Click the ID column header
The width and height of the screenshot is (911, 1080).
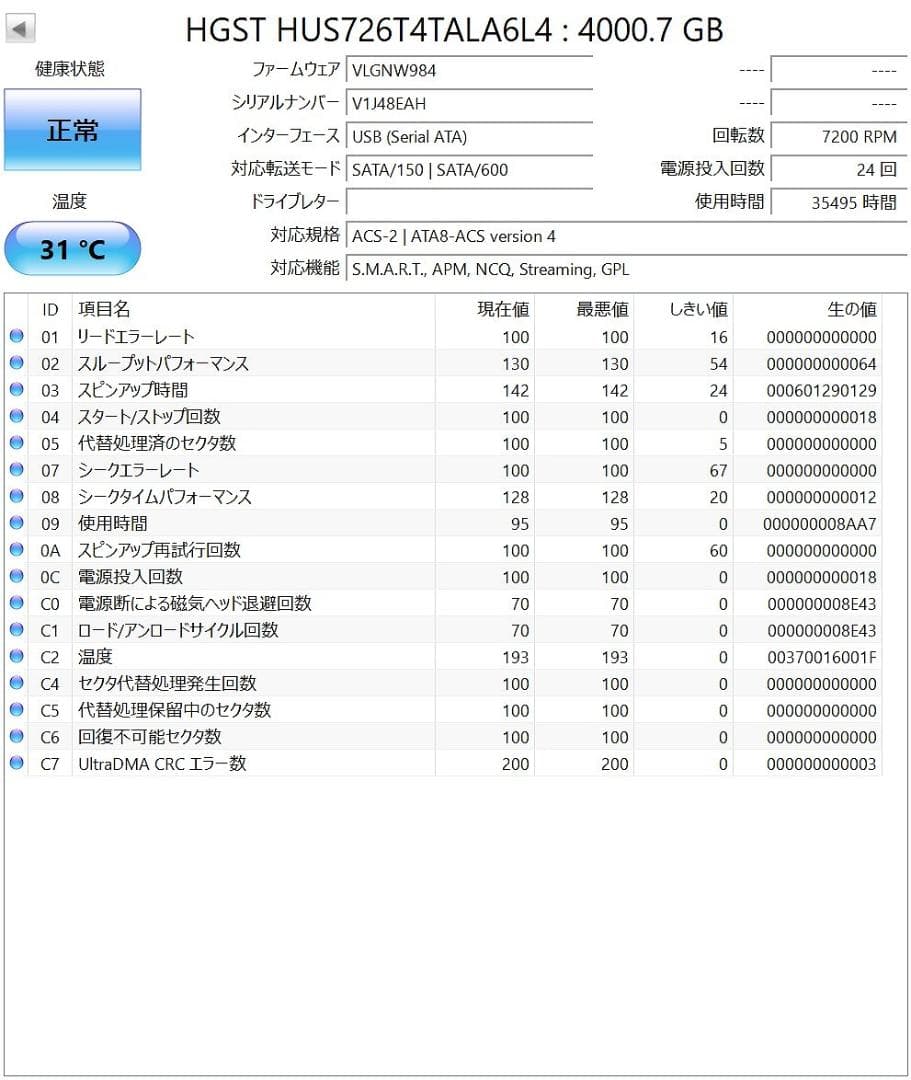(x=50, y=310)
